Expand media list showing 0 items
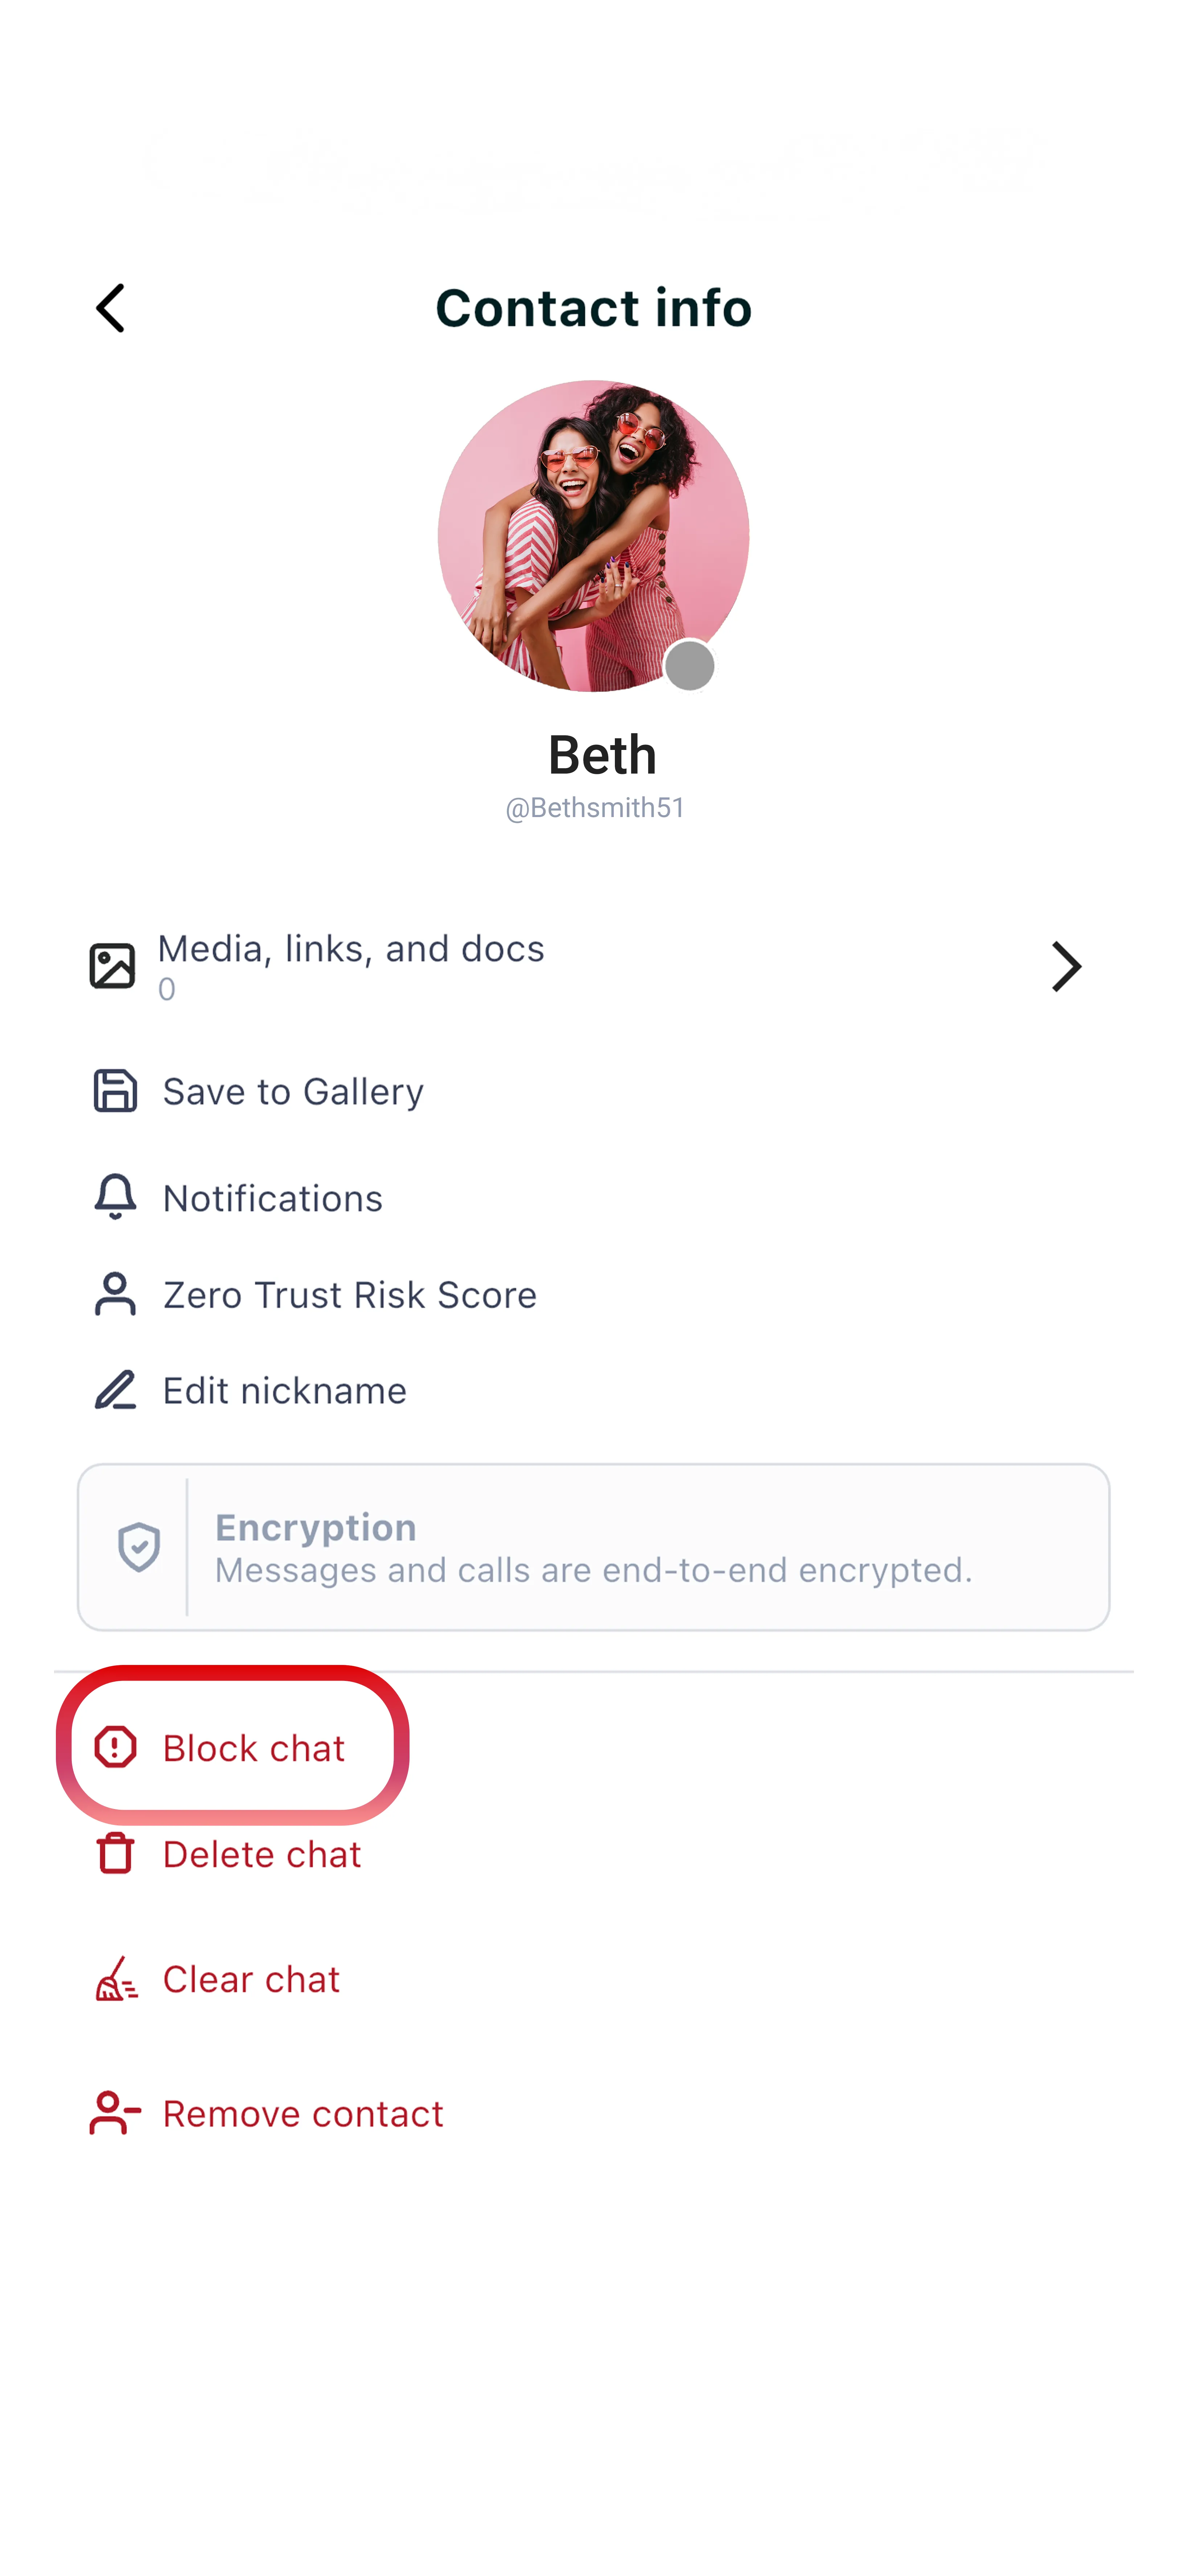The width and height of the screenshot is (1188, 2576). [x=594, y=966]
